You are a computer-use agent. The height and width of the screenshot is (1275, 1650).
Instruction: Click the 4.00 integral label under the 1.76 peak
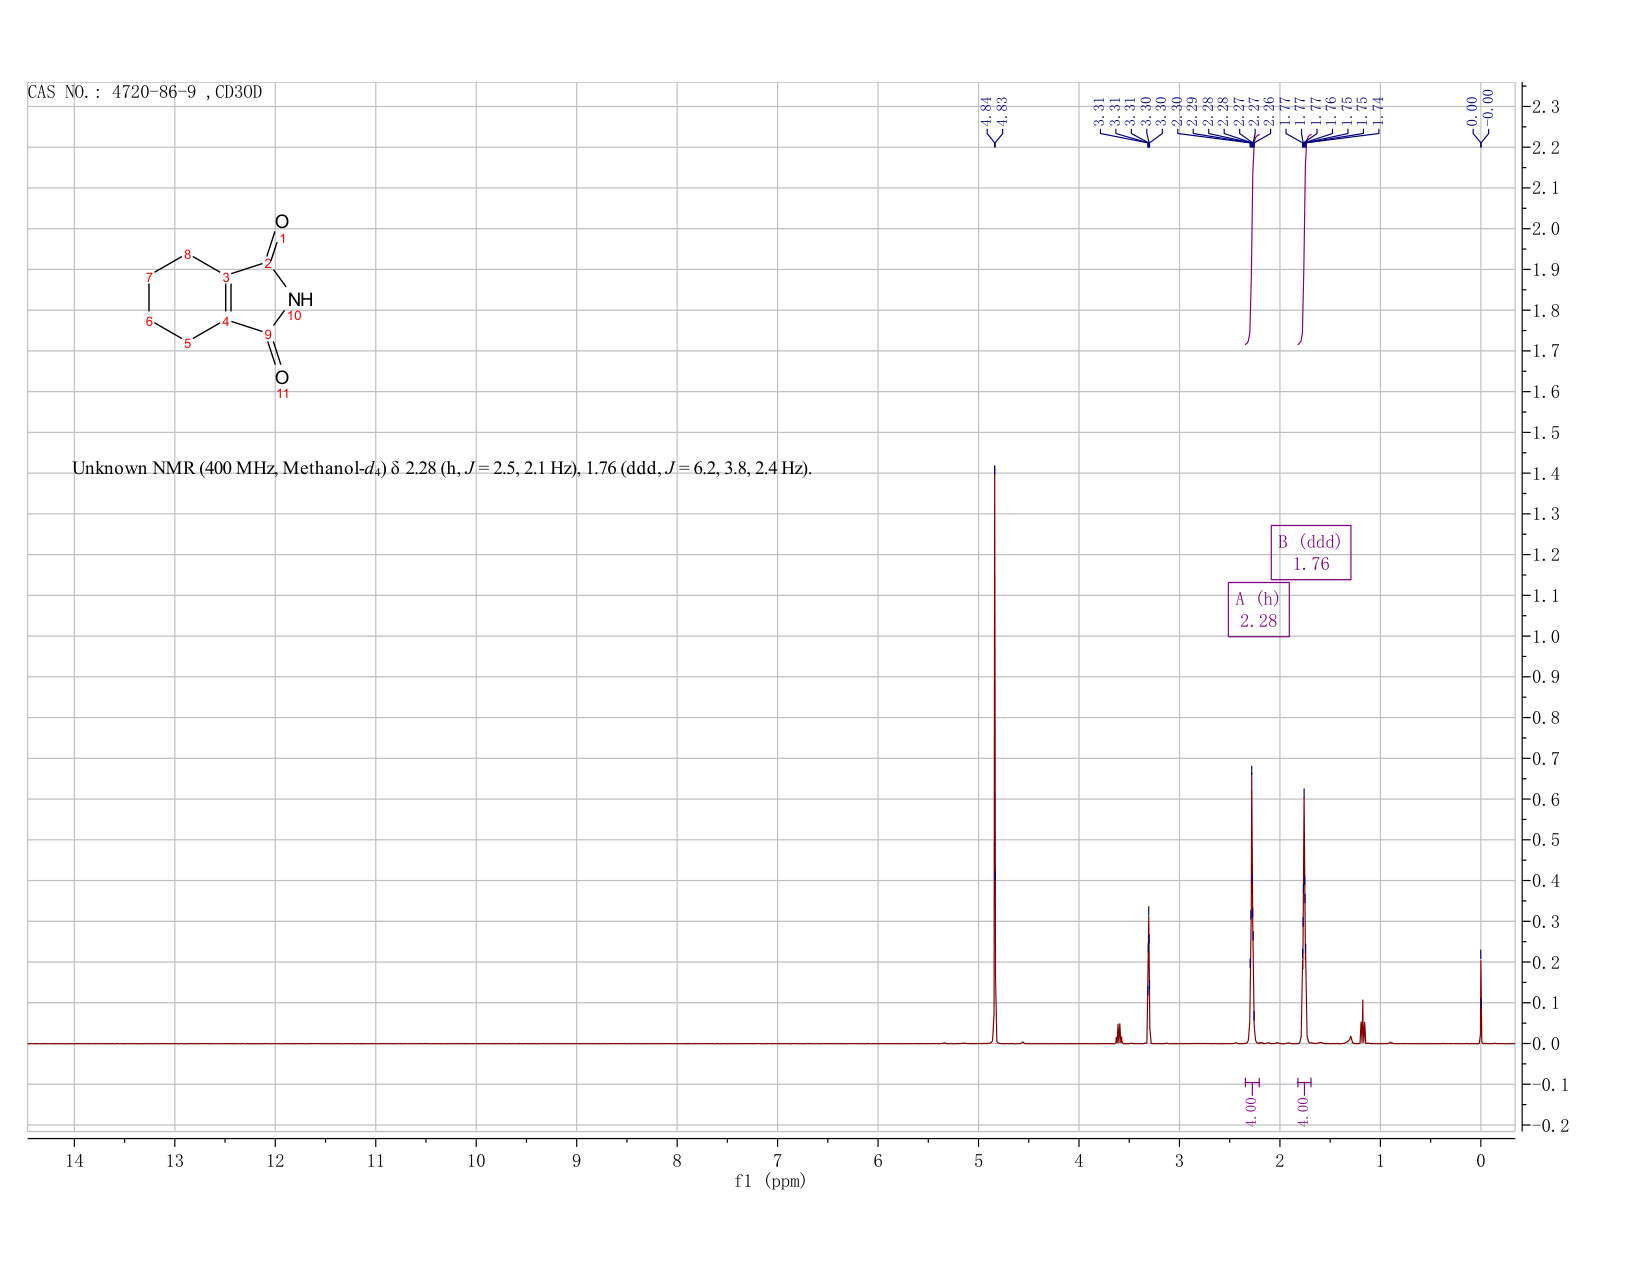click(1303, 1110)
